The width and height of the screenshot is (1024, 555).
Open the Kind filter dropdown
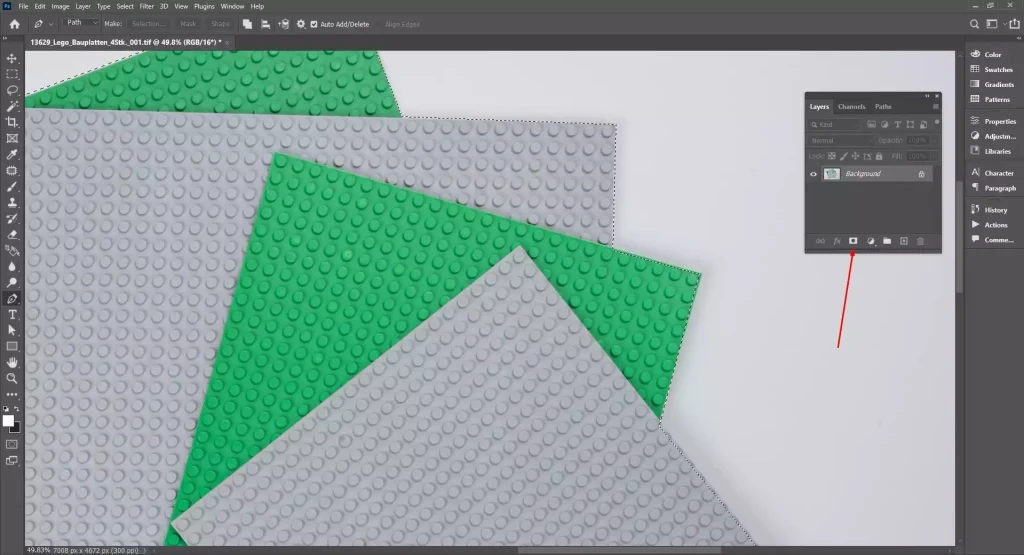click(835, 124)
